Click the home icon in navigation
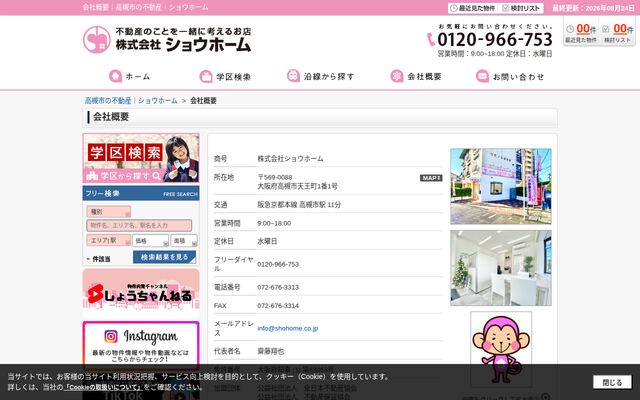 [116, 76]
